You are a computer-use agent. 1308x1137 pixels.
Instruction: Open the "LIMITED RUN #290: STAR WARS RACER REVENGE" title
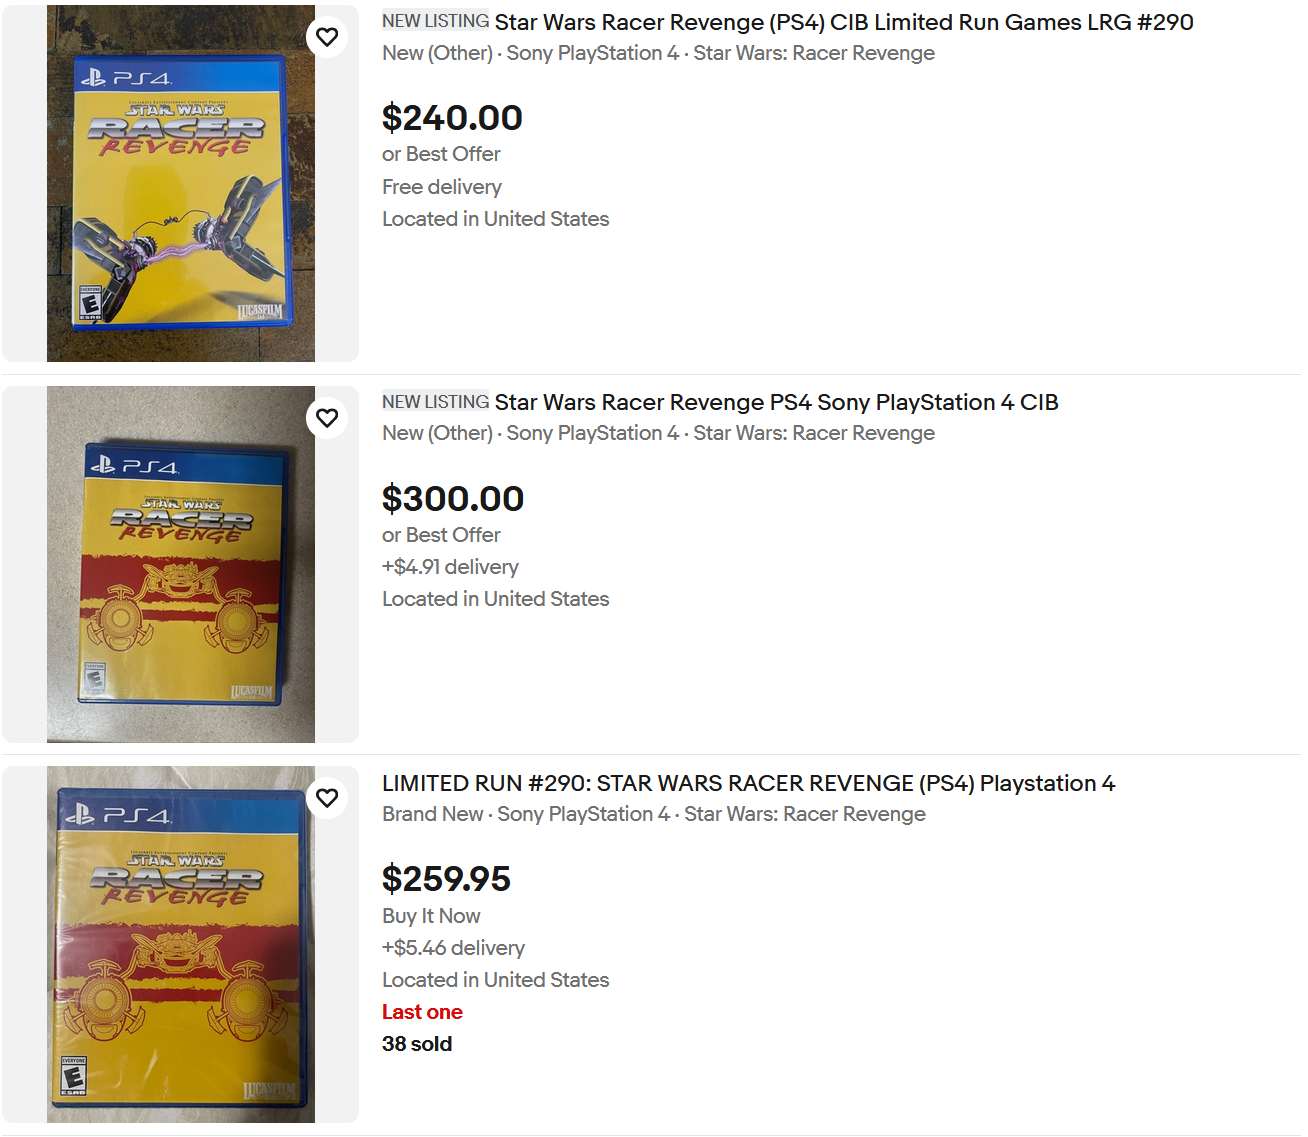(748, 783)
